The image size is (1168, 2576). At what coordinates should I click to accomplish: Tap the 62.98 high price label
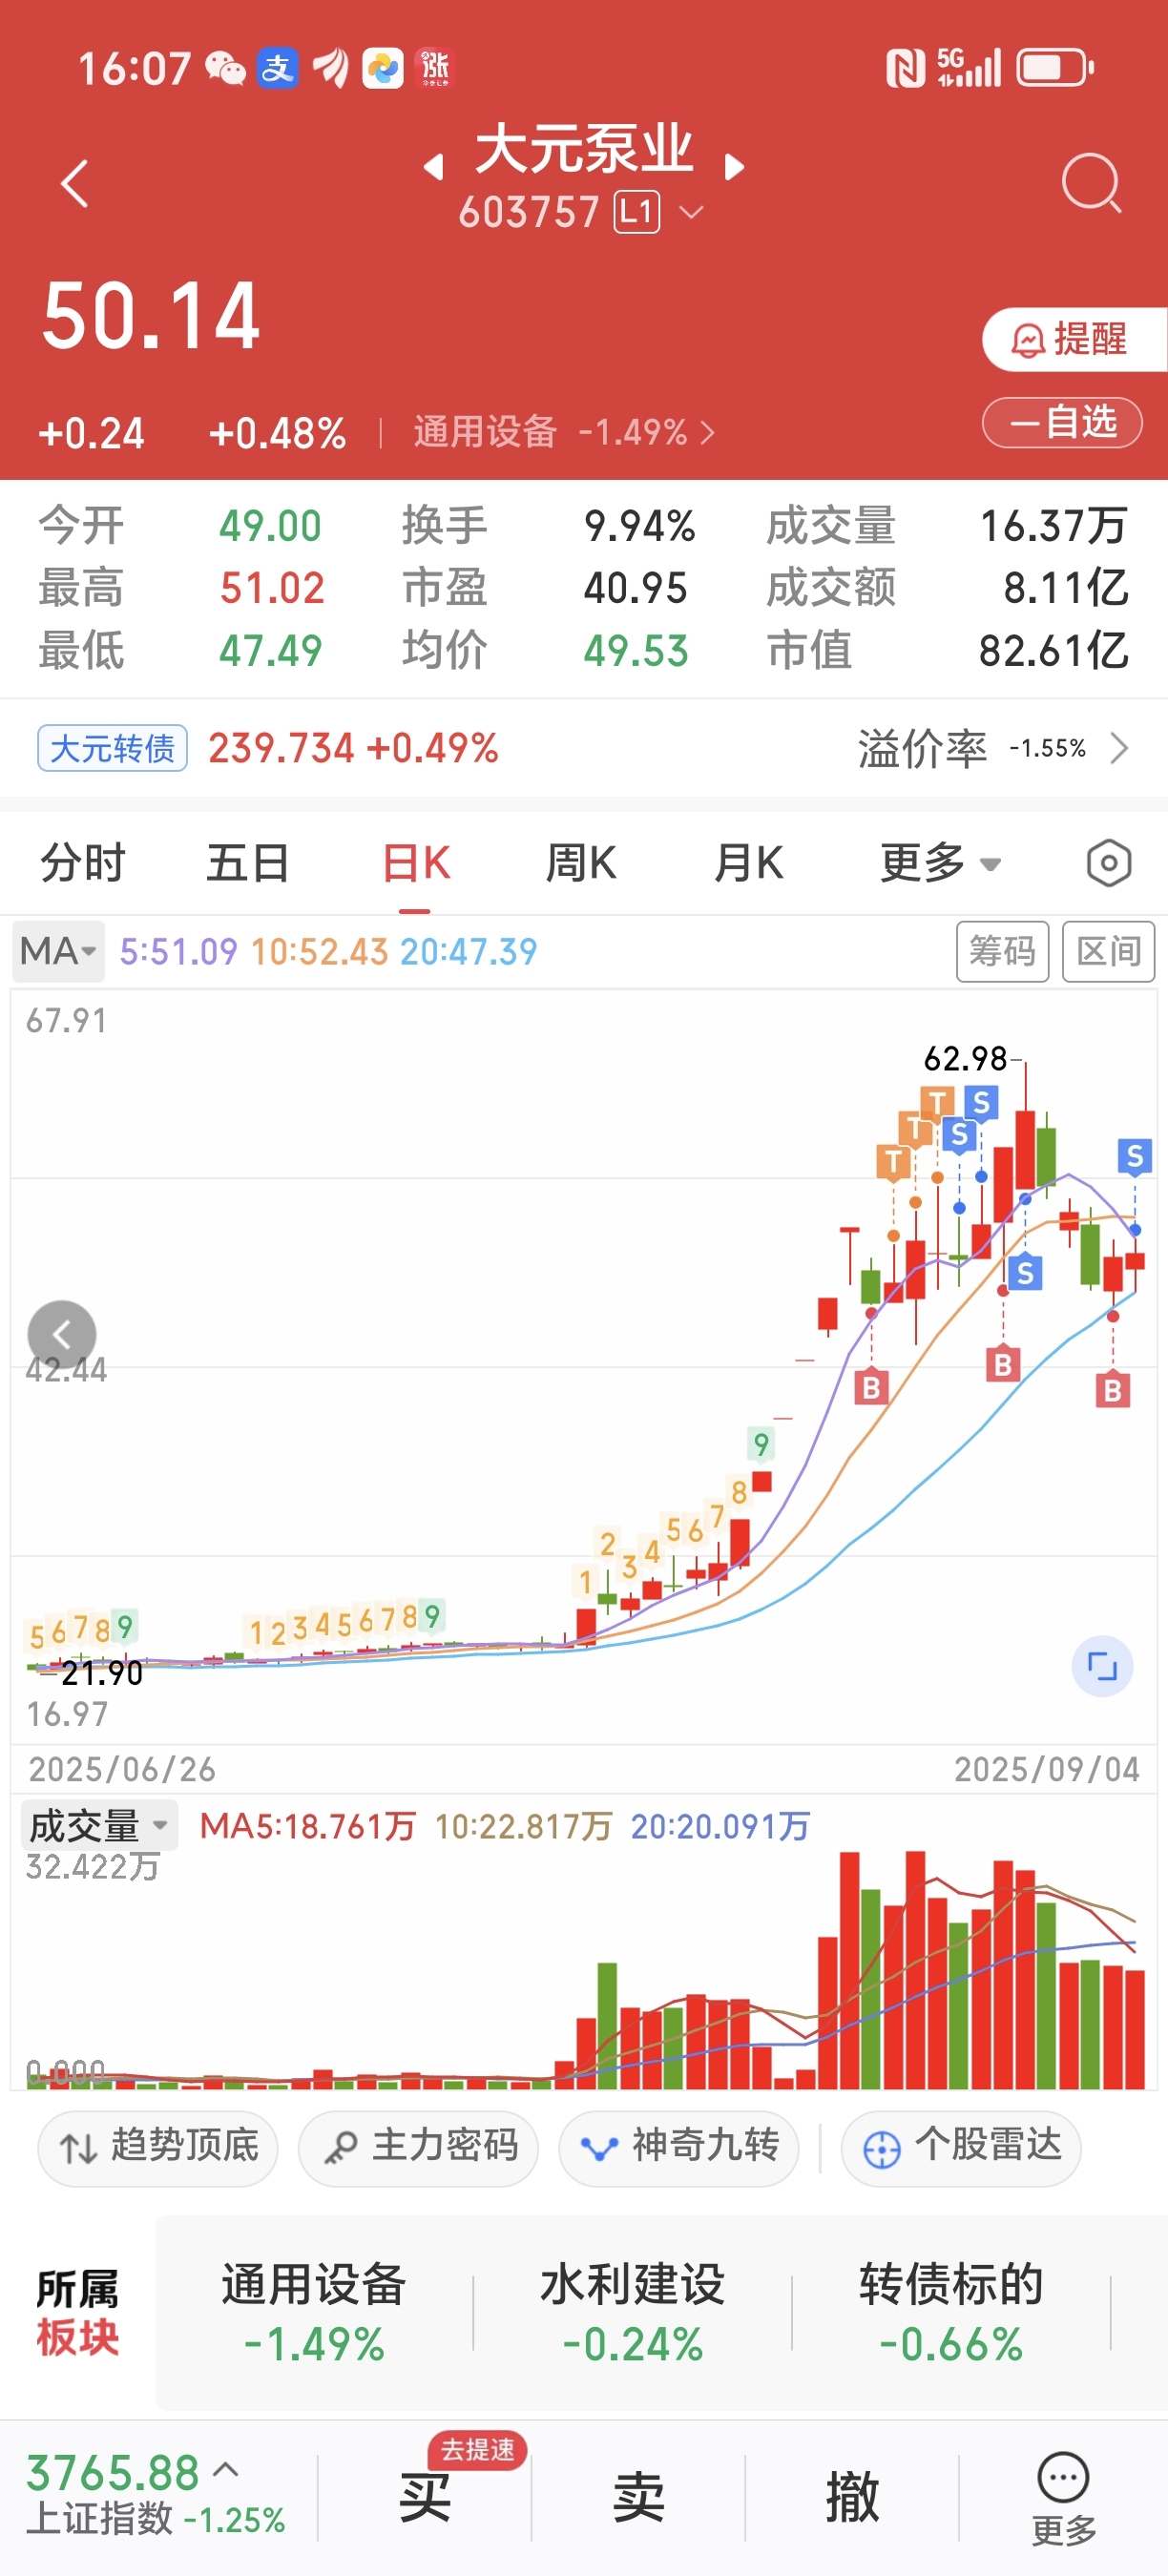point(965,1058)
